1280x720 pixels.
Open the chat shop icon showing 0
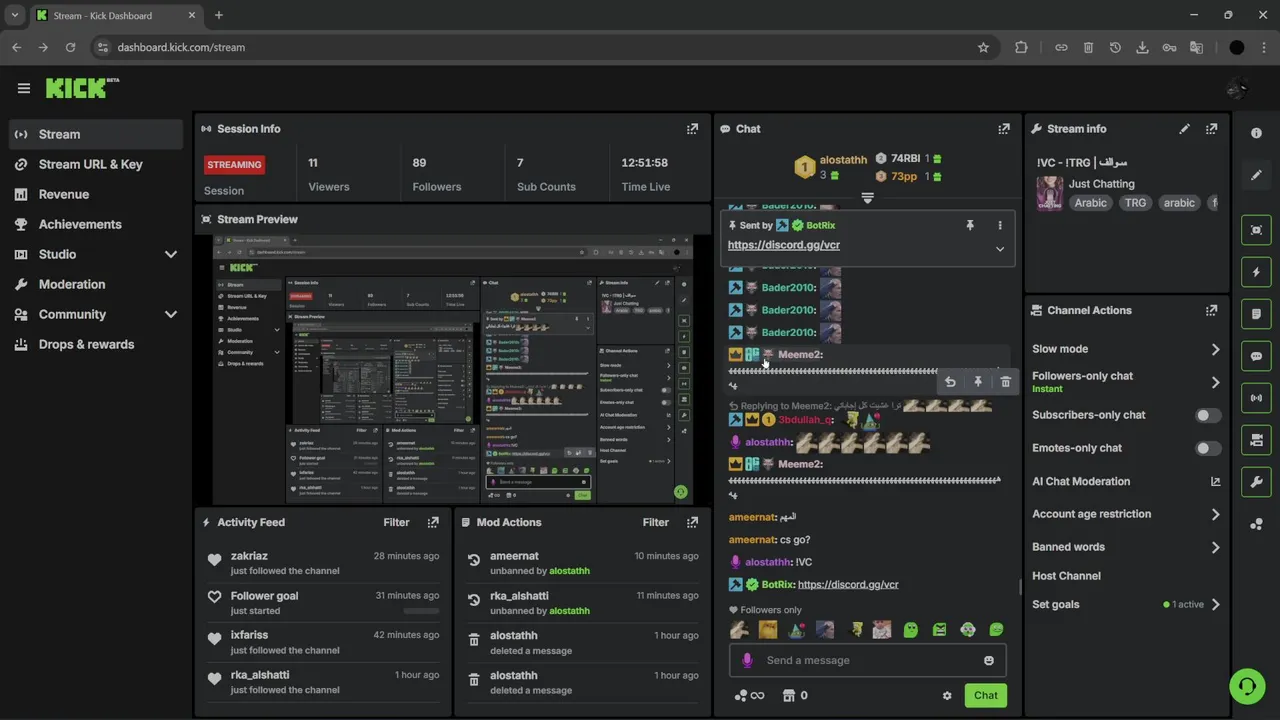pos(794,696)
